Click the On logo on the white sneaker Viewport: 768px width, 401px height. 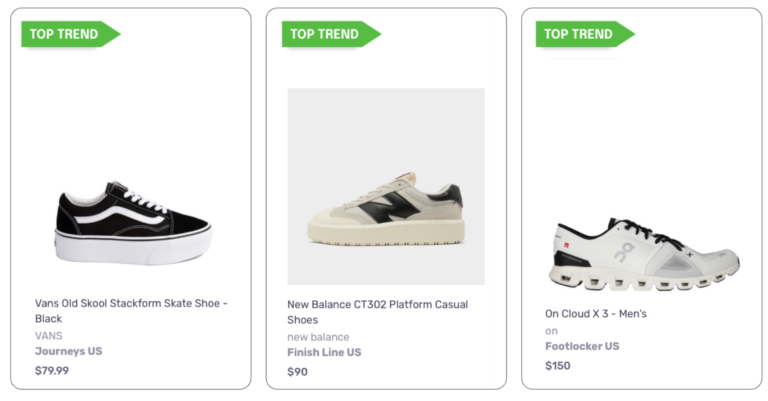623,252
